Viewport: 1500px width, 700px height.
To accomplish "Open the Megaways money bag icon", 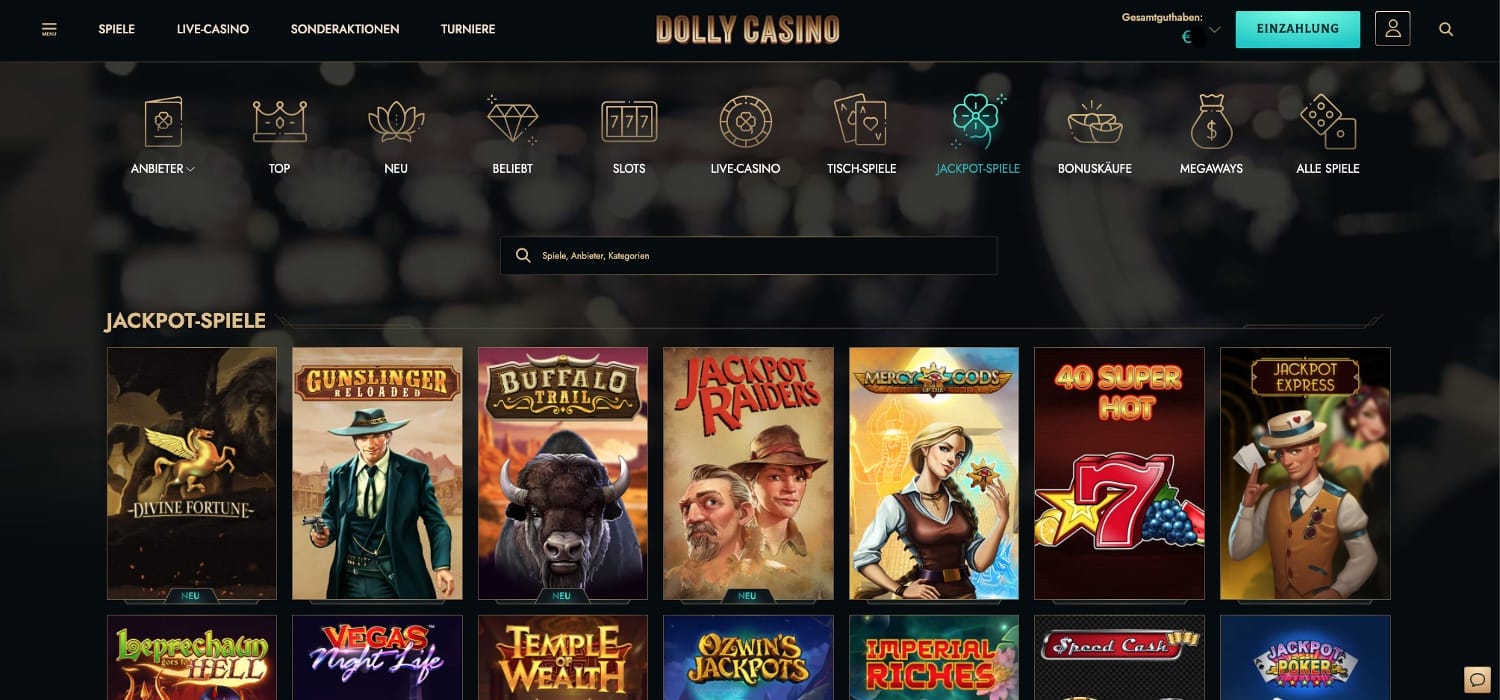I will click(1211, 122).
